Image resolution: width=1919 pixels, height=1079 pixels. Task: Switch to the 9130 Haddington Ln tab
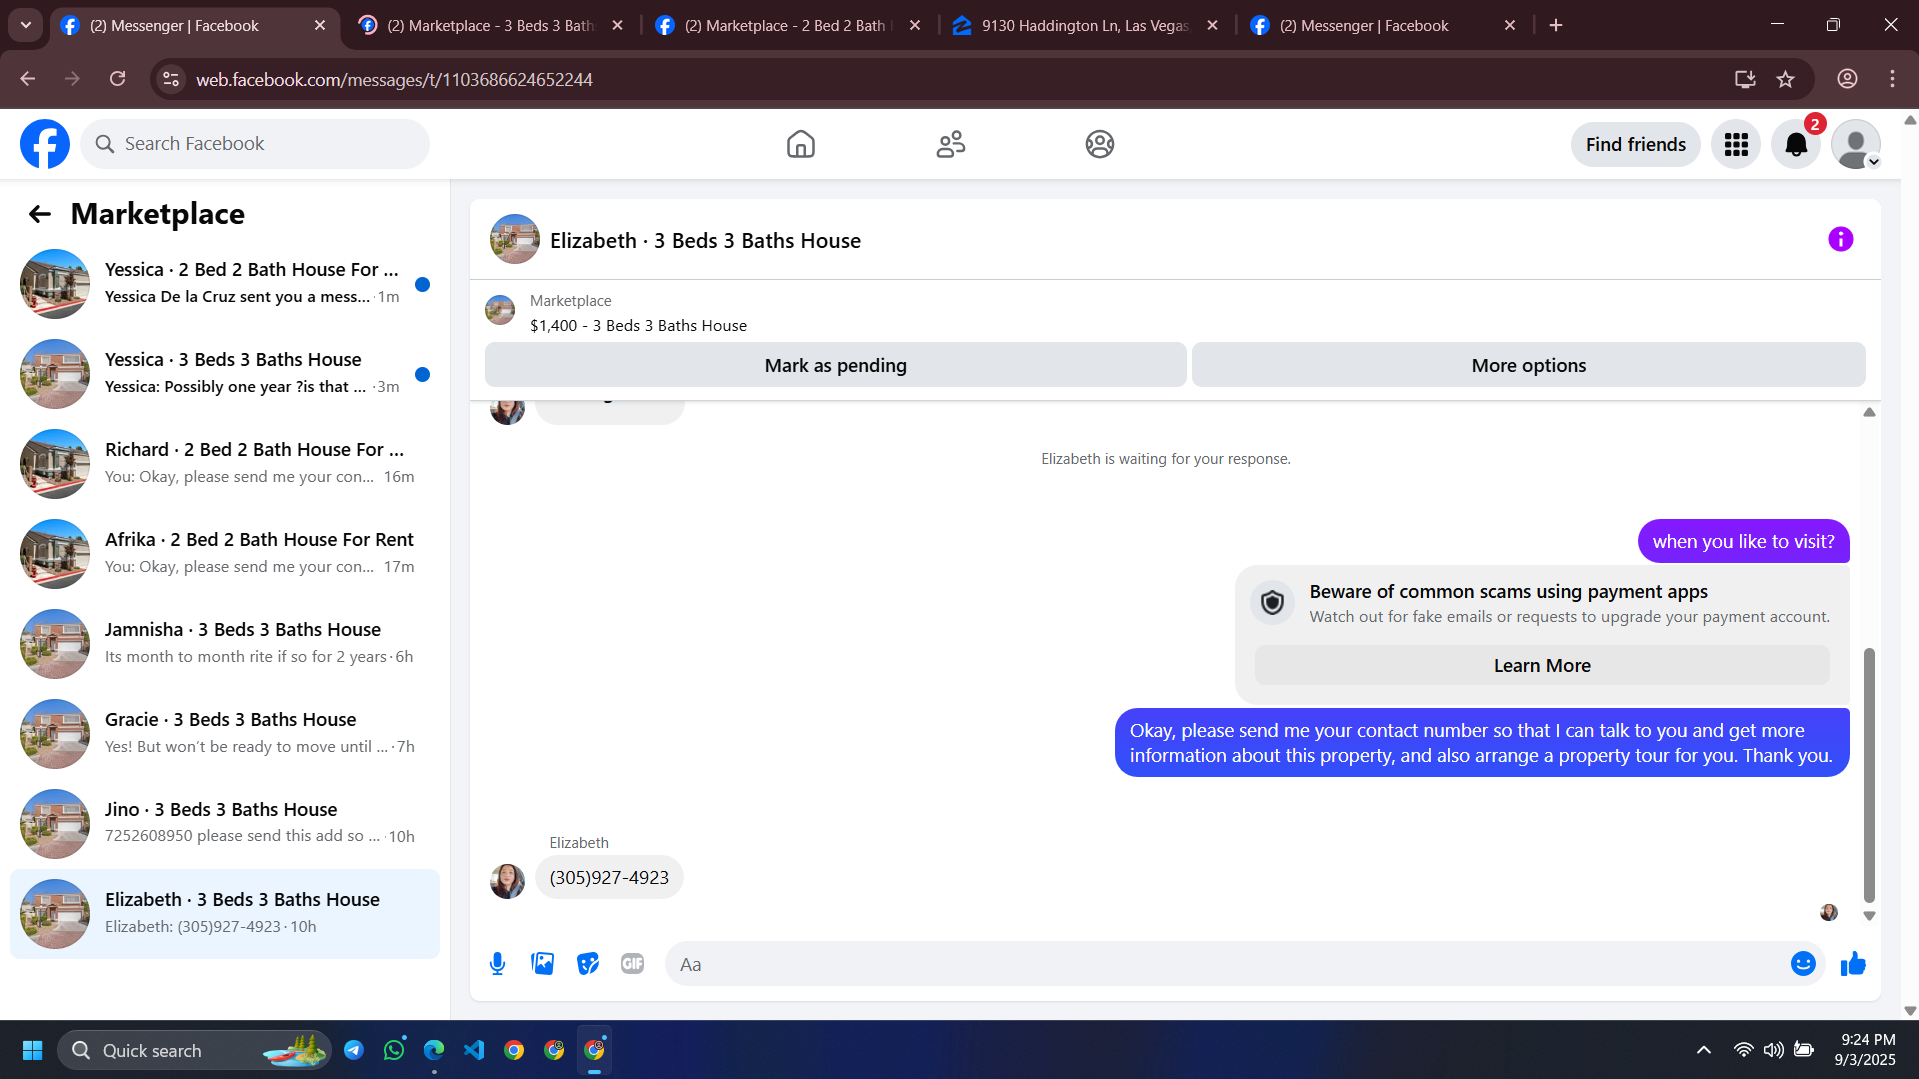point(1087,26)
